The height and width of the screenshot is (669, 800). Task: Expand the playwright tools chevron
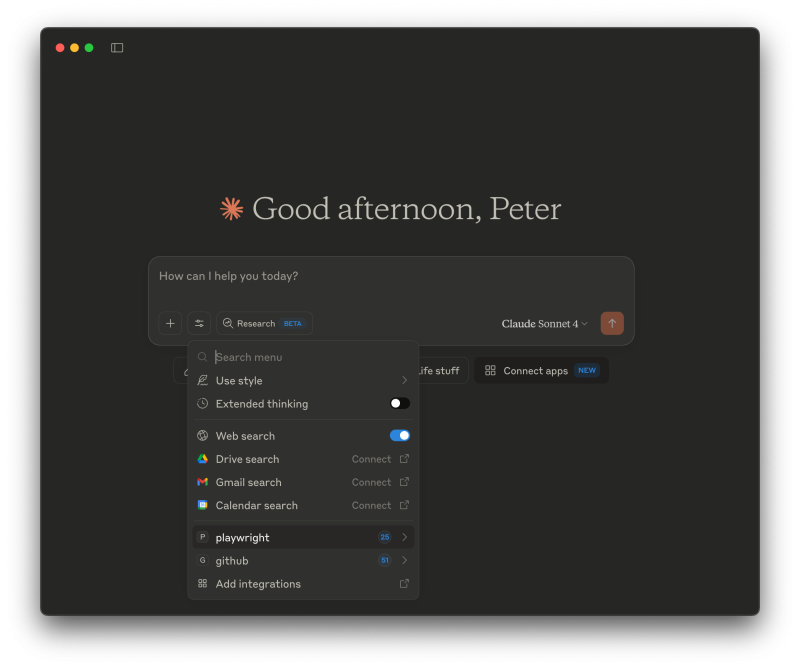pyautogui.click(x=404, y=537)
